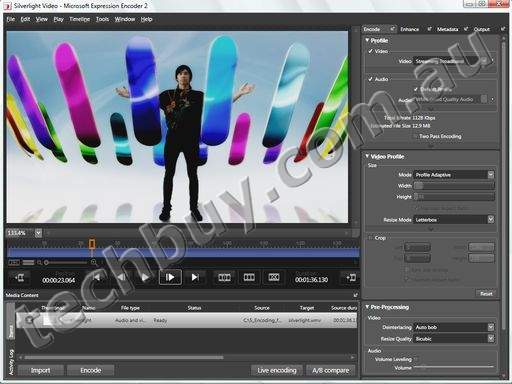Open the Help menu
Image resolution: width=512 pixels, height=384 pixels.
click(x=146, y=19)
